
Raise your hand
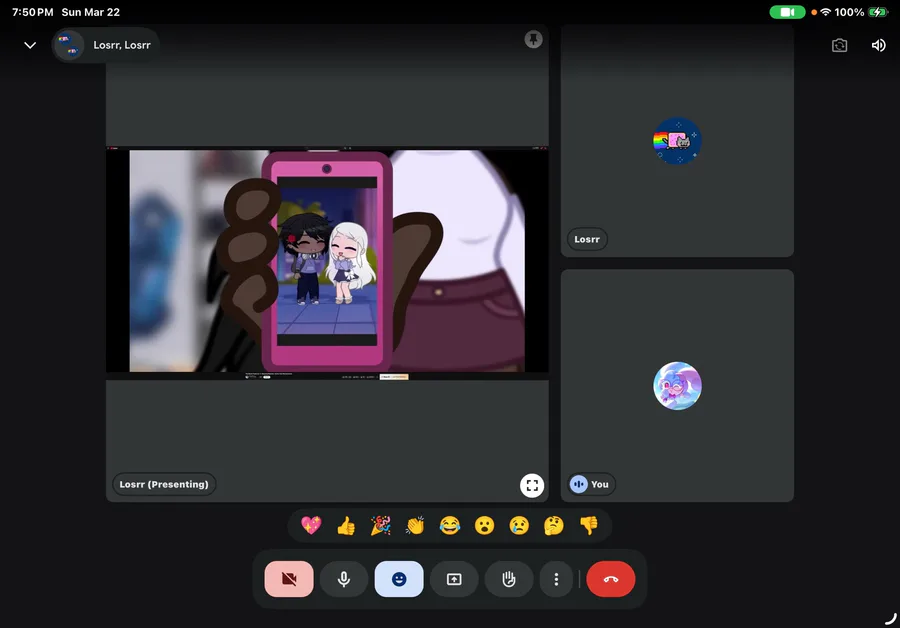point(509,579)
